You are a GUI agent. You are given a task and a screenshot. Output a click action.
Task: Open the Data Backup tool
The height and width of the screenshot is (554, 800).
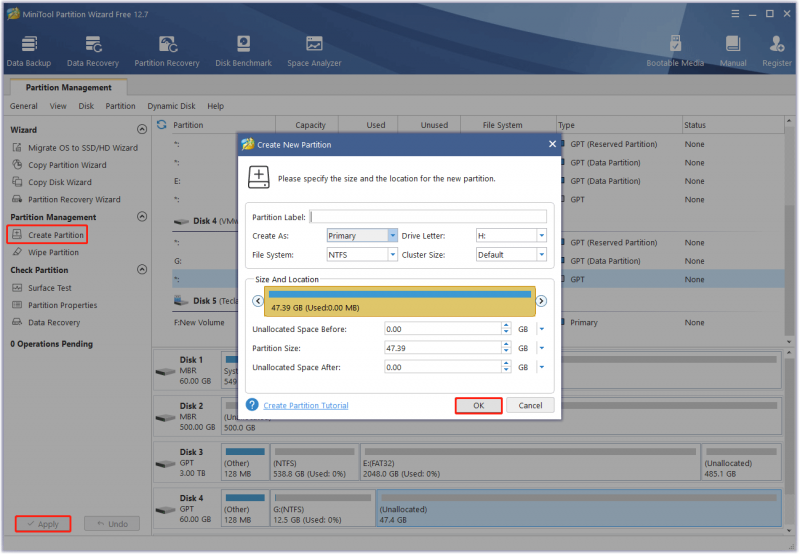[x=29, y=51]
